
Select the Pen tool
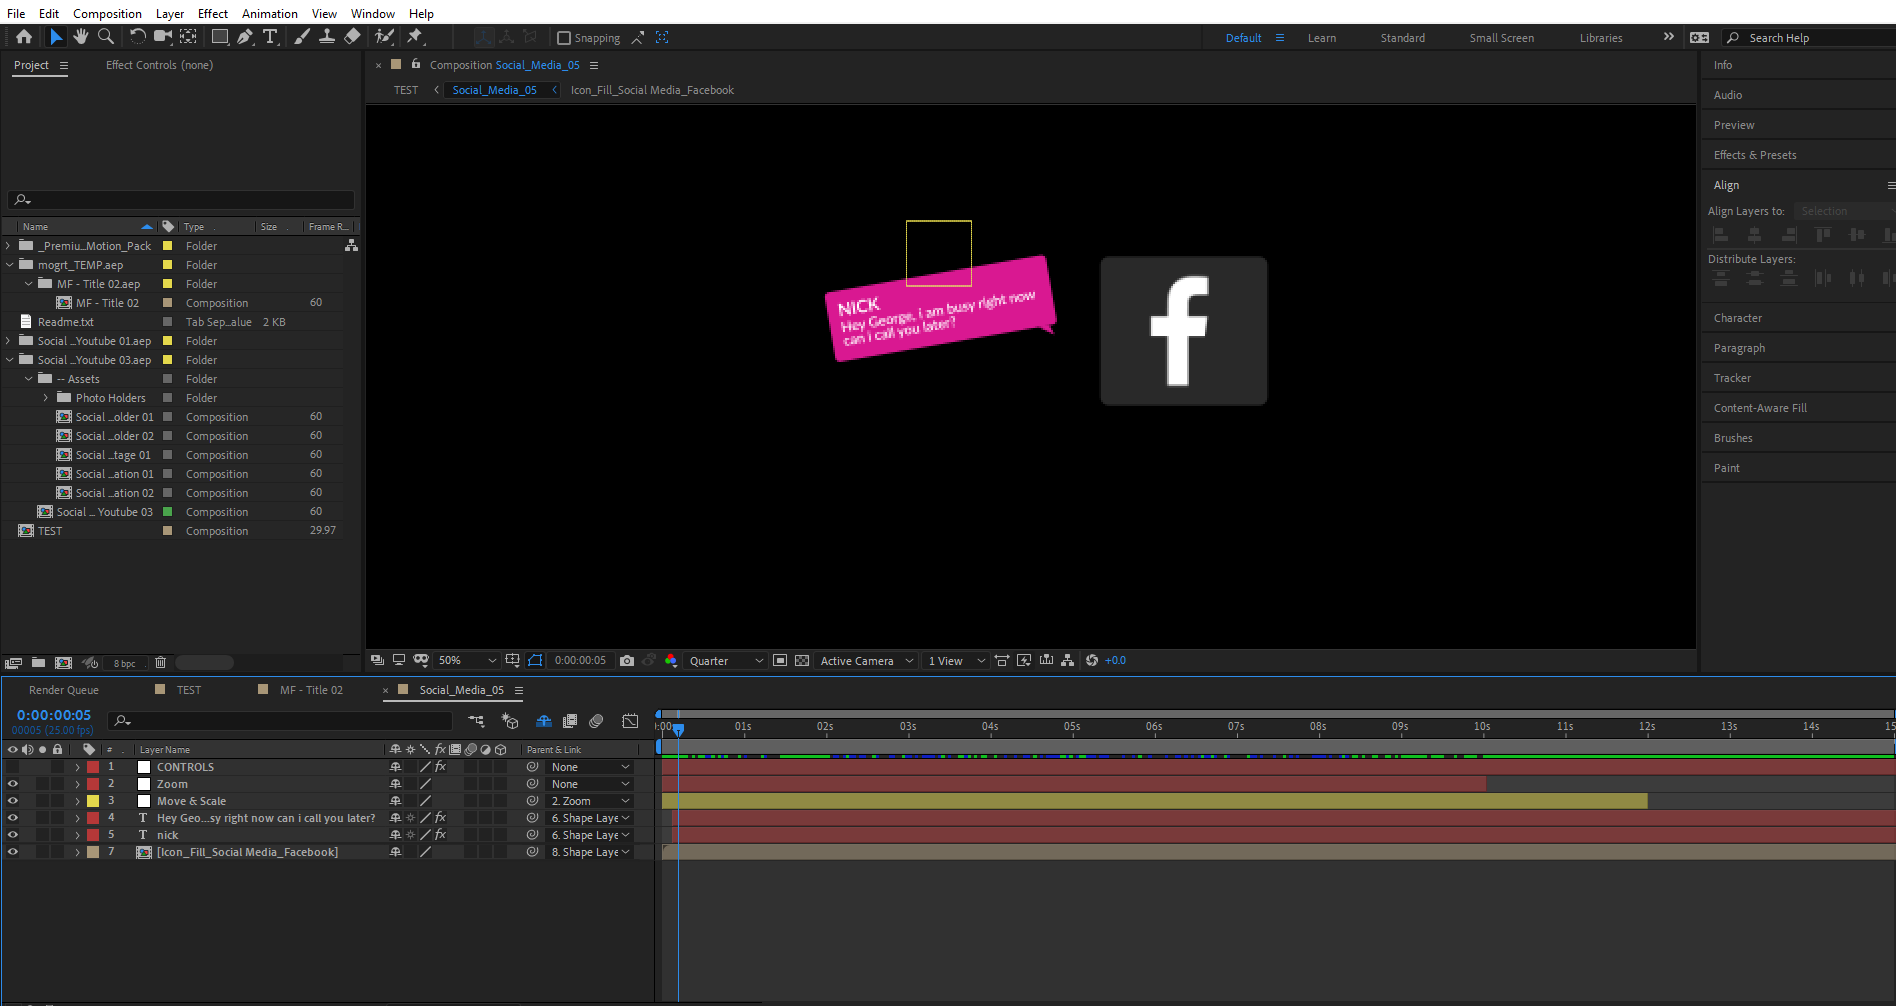tap(245, 37)
